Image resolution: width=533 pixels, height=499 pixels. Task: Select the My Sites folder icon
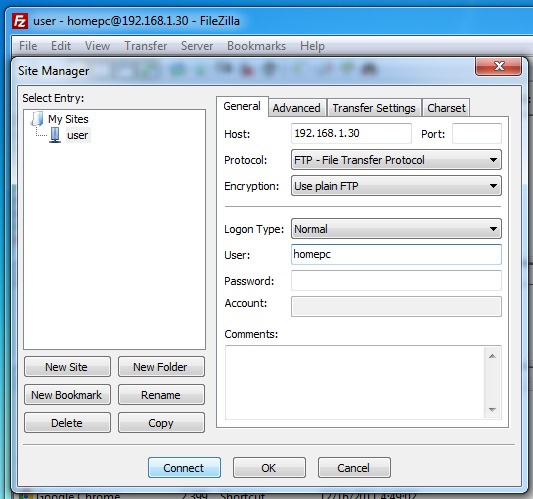[x=37, y=119]
